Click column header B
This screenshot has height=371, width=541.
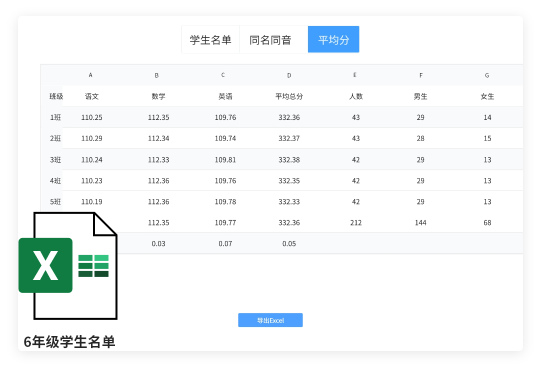click(x=157, y=75)
